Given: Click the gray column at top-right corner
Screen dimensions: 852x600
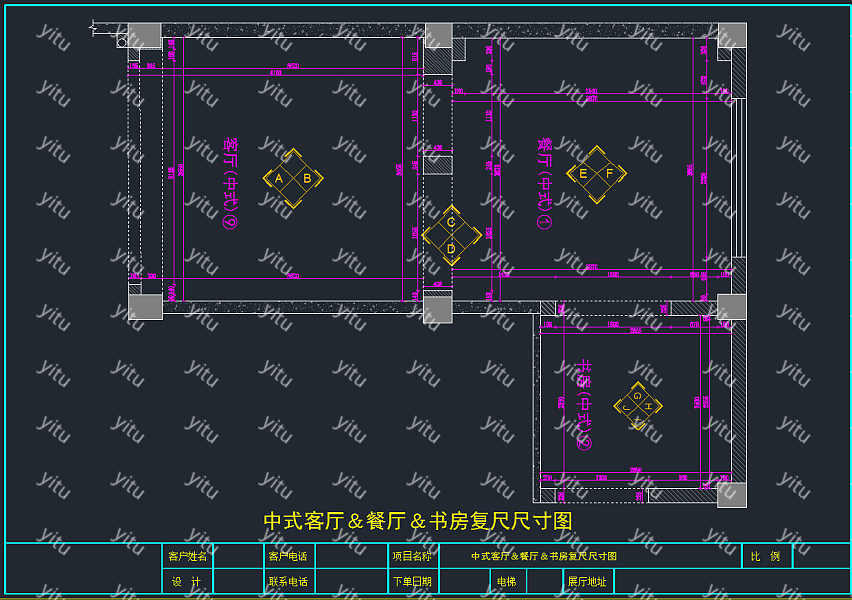Looking at the screenshot, I should (732, 35).
